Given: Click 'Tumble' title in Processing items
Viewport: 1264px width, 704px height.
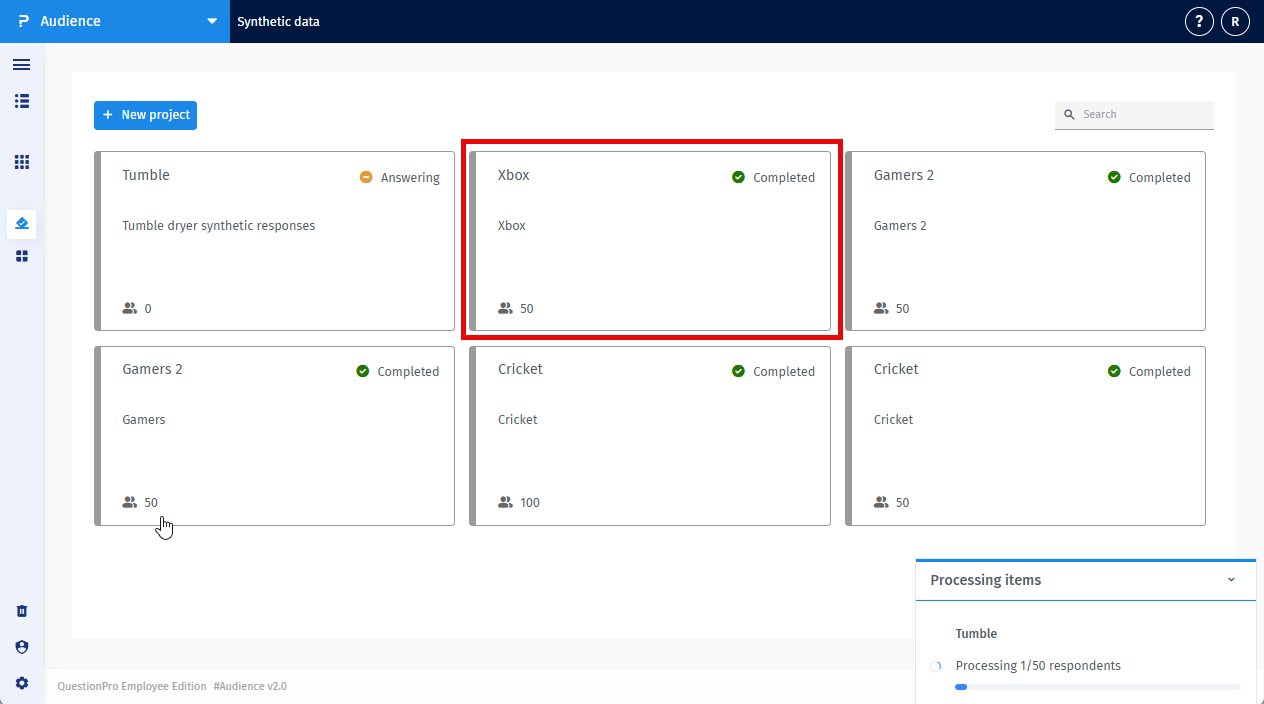Looking at the screenshot, I should click(976, 634).
